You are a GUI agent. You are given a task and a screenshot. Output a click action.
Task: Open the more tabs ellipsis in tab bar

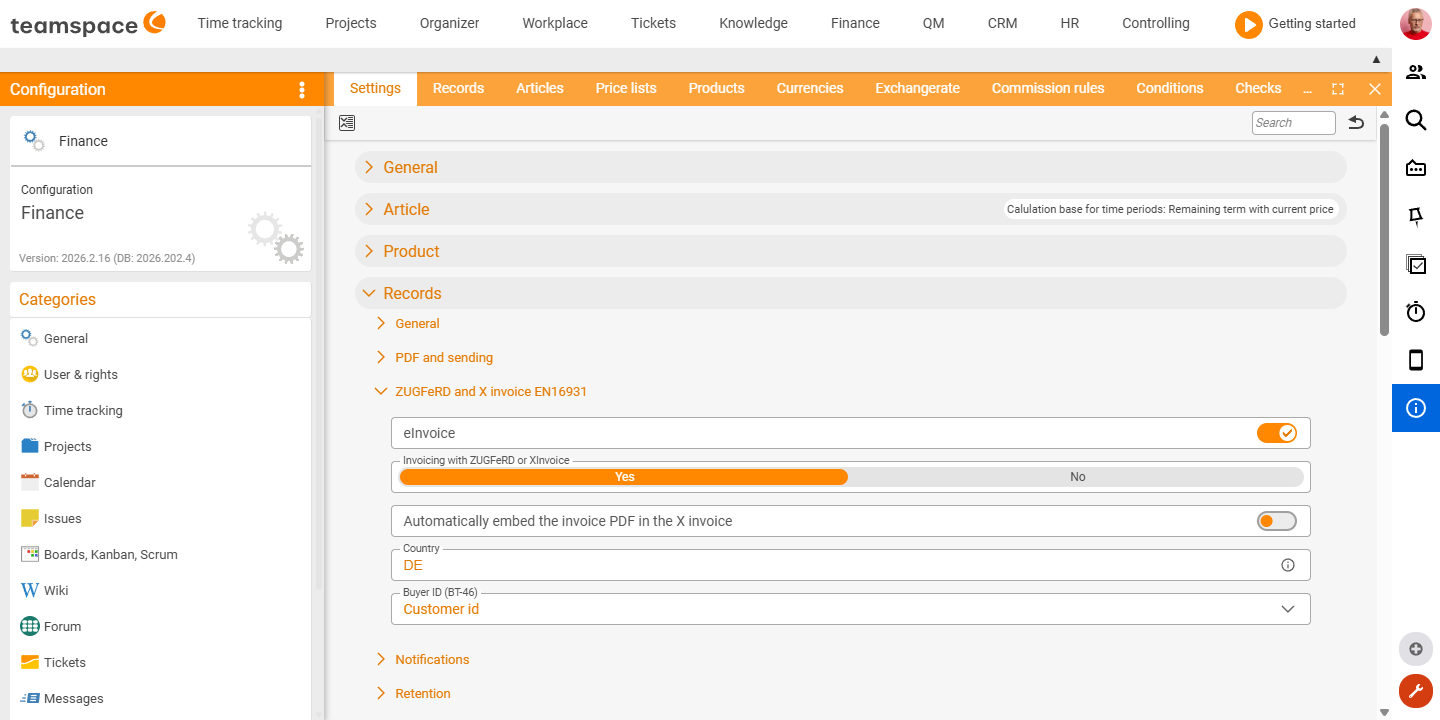coord(1307,89)
